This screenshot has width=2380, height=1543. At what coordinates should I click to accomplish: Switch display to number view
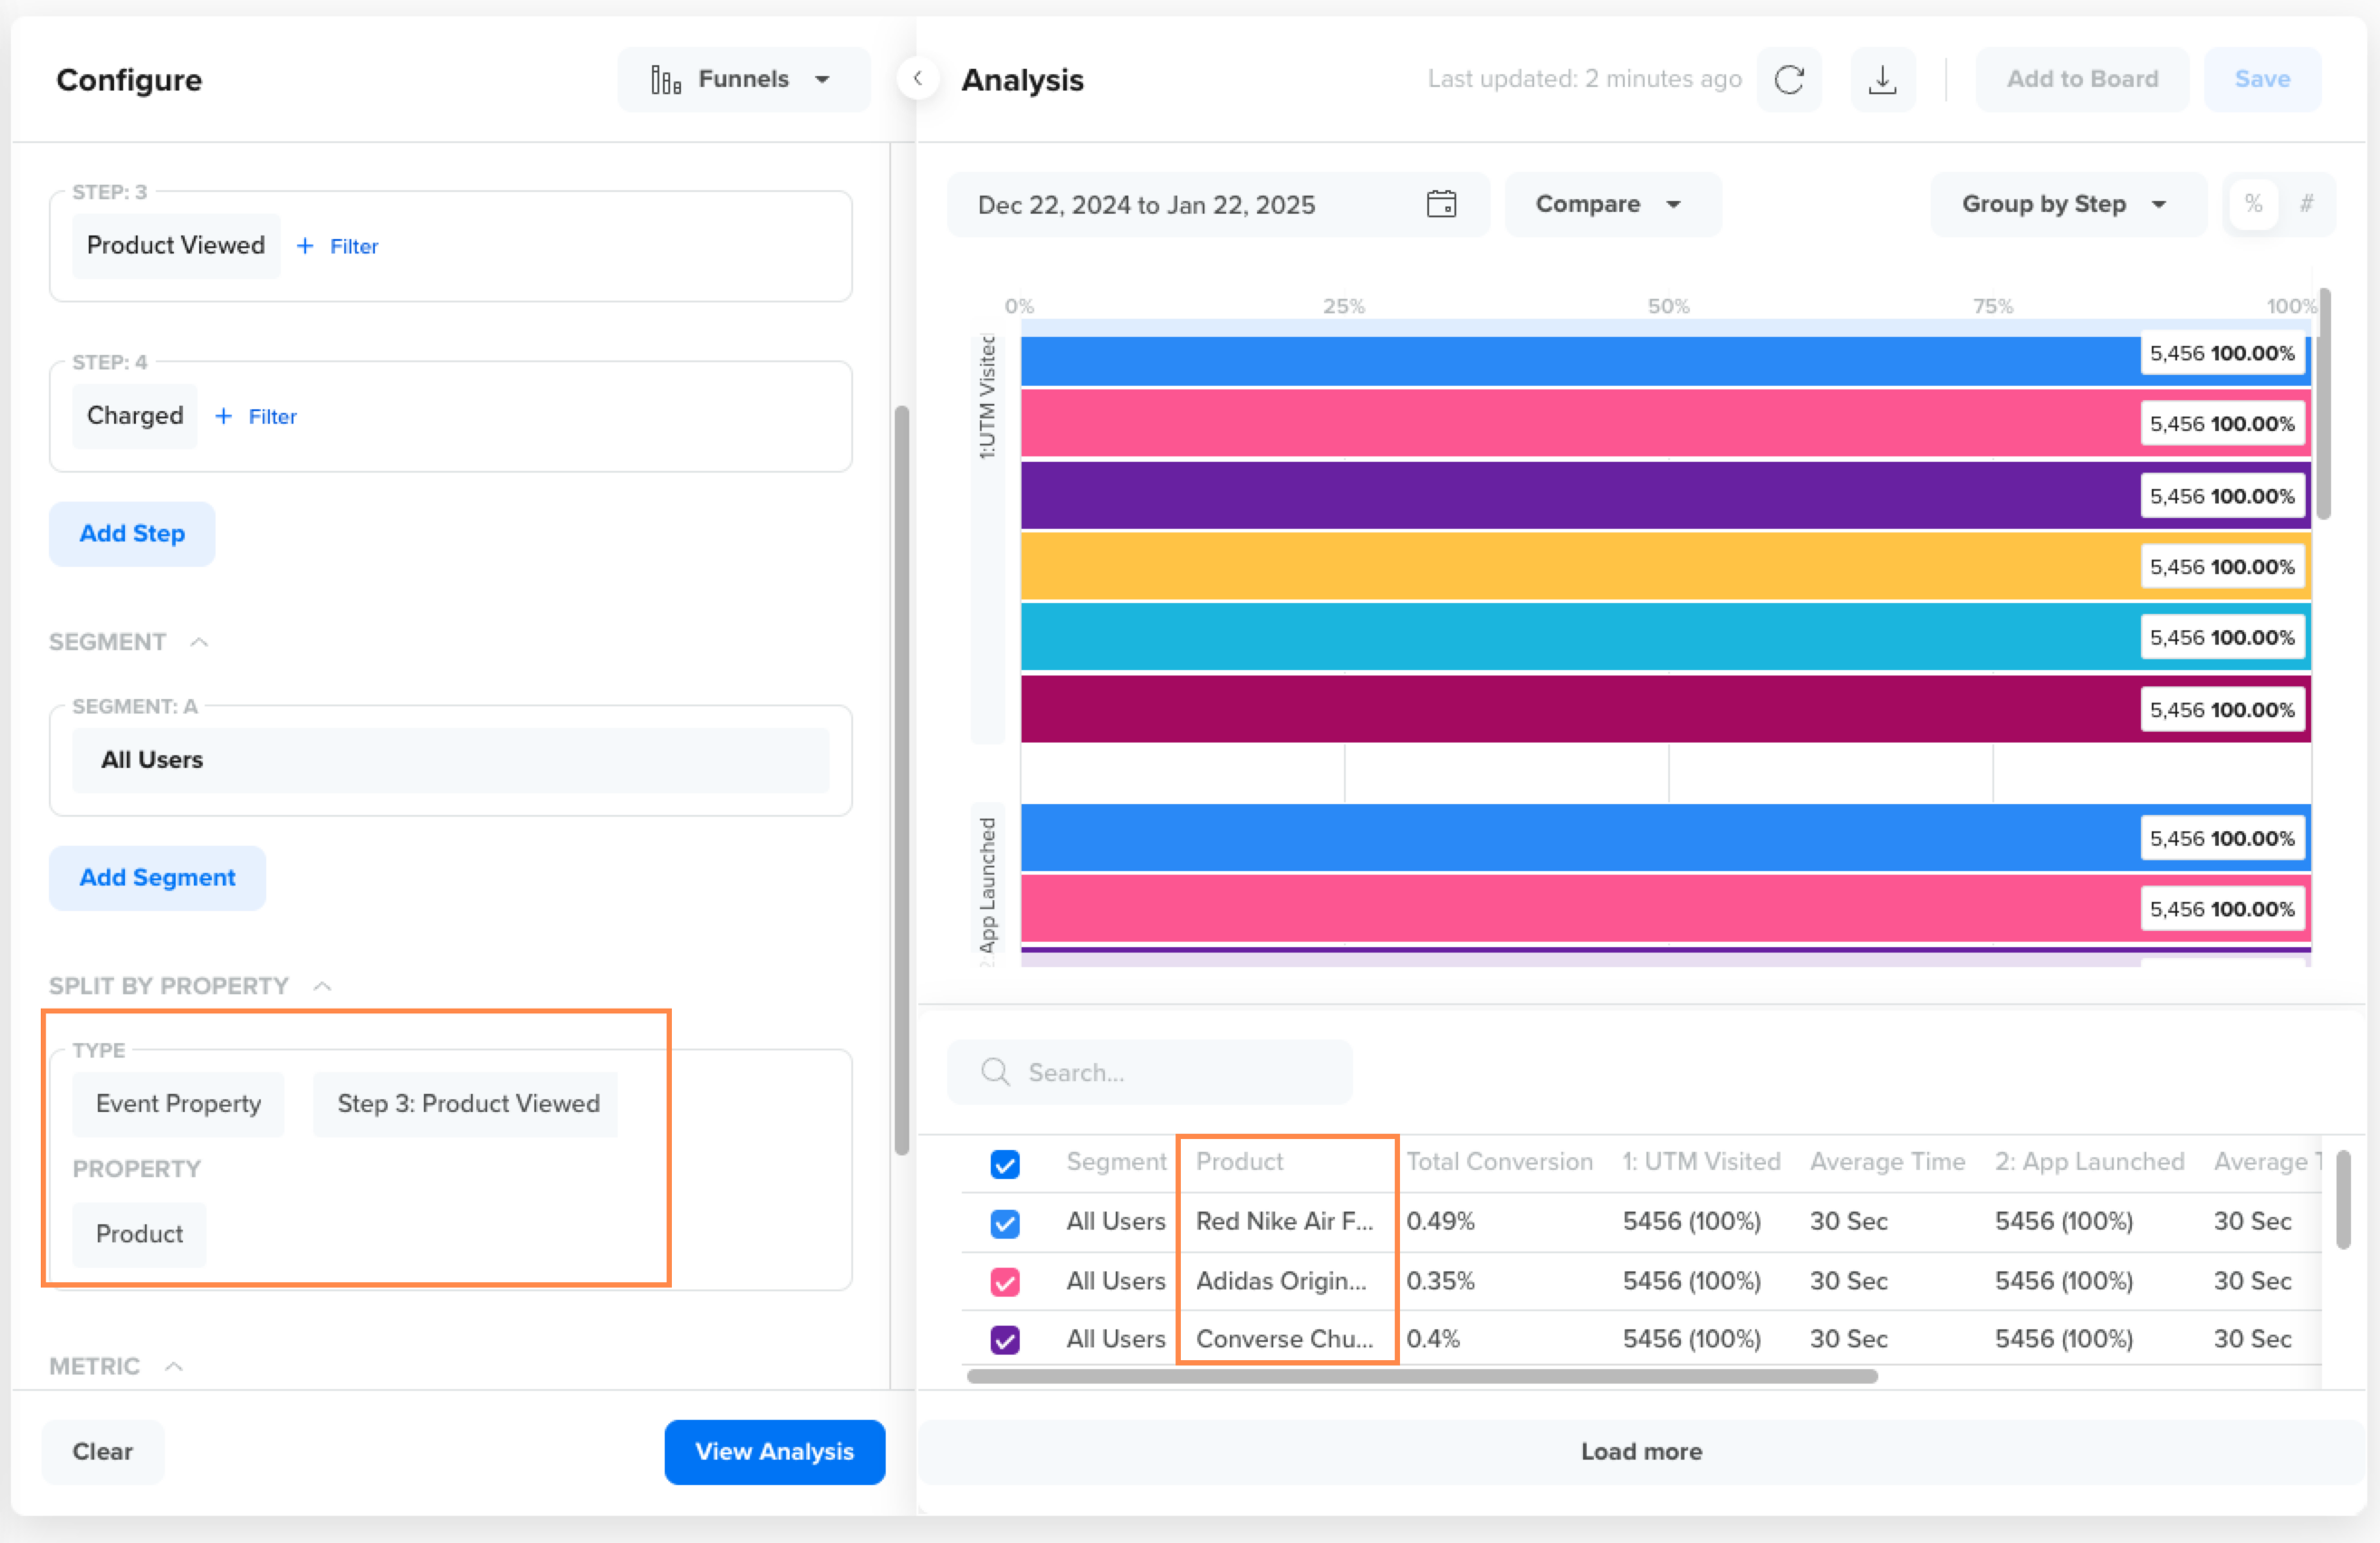(2306, 204)
